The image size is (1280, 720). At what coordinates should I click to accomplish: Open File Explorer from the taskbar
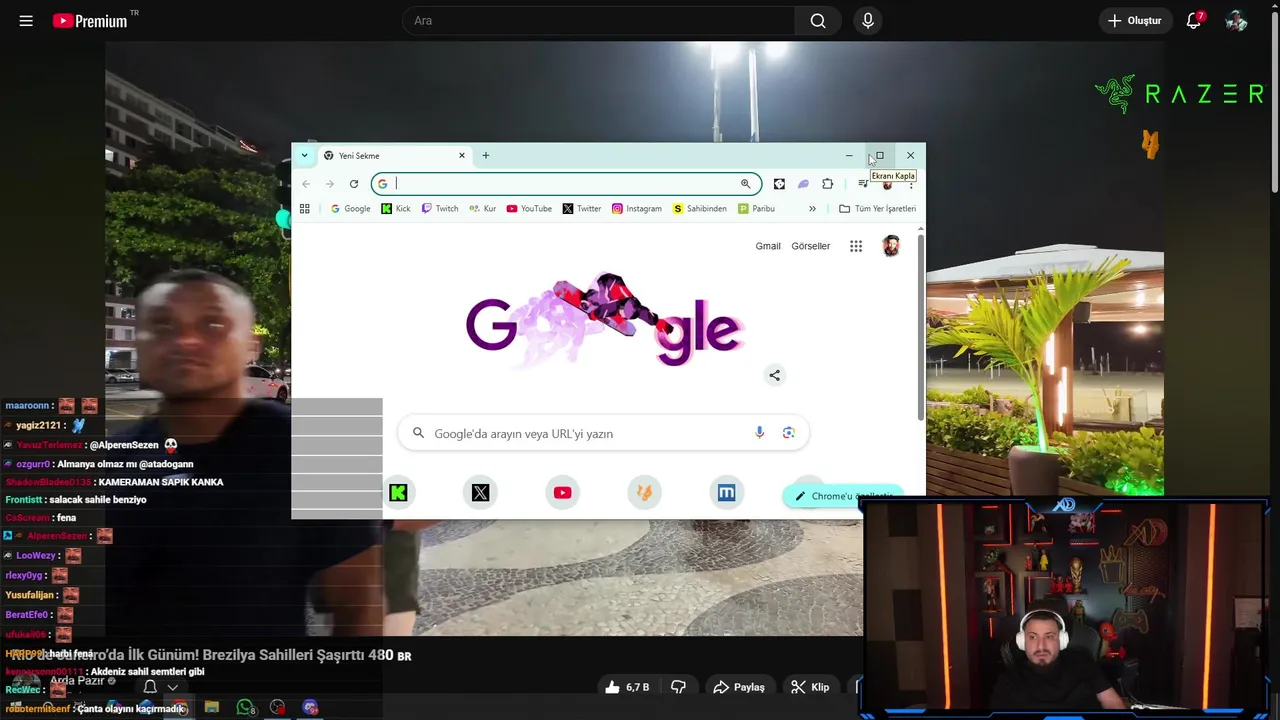click(212, 707)
